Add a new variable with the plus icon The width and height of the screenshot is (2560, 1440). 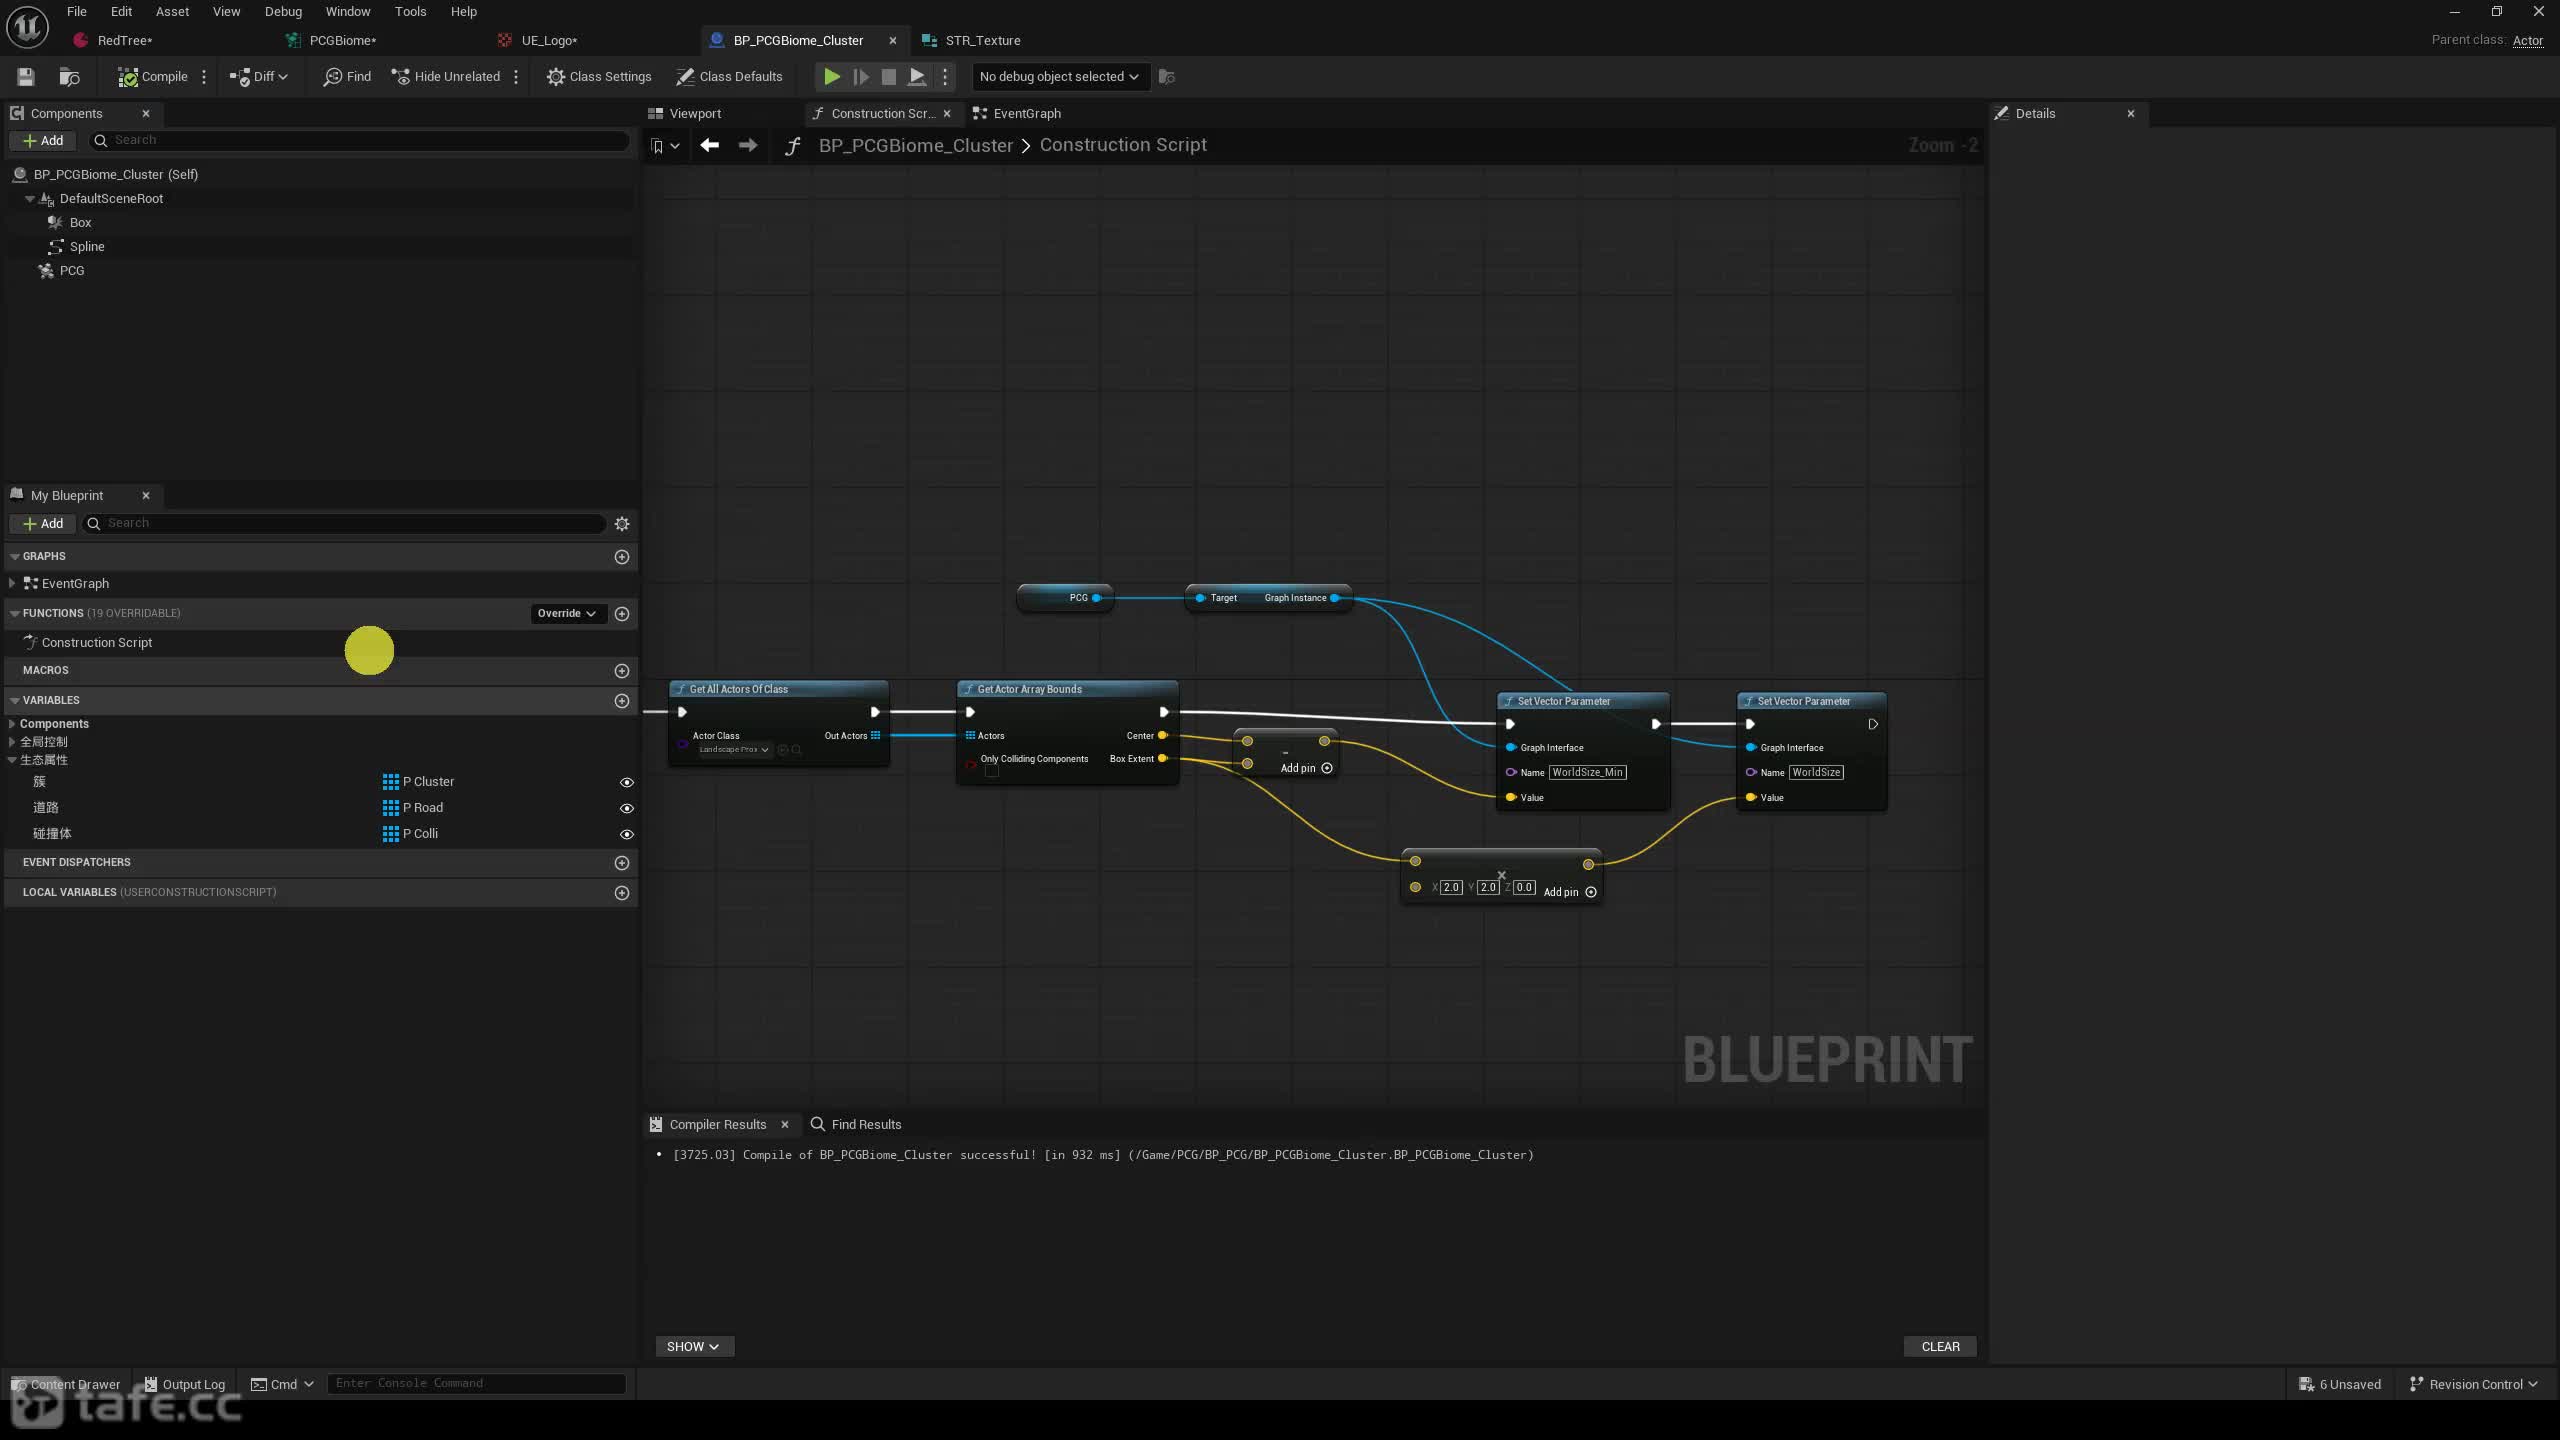[622, 701]
